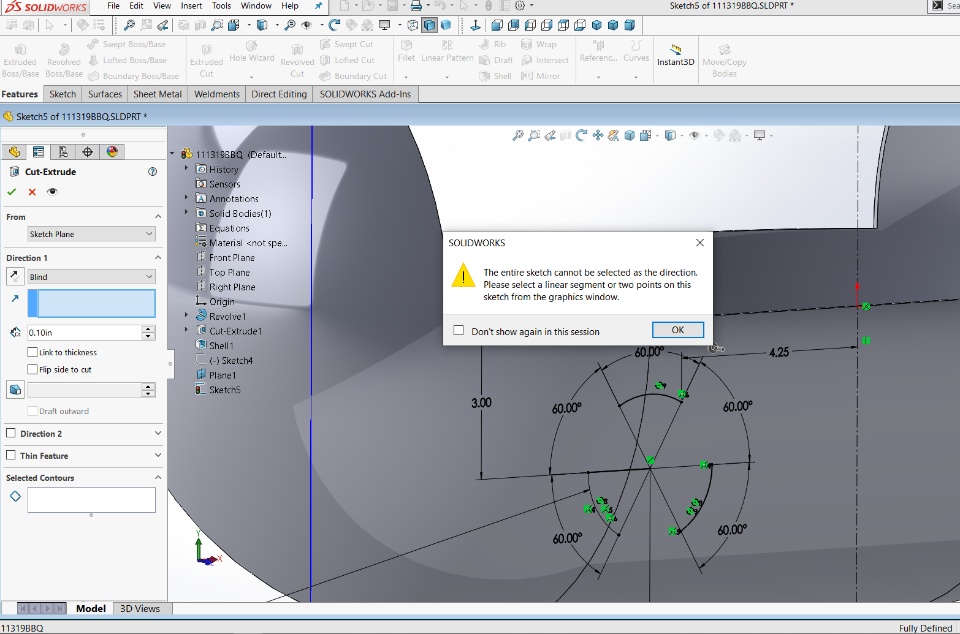Screen dimensions: 960x634
Task: Open the Insert menu
Action: click(x=191, y=6)
